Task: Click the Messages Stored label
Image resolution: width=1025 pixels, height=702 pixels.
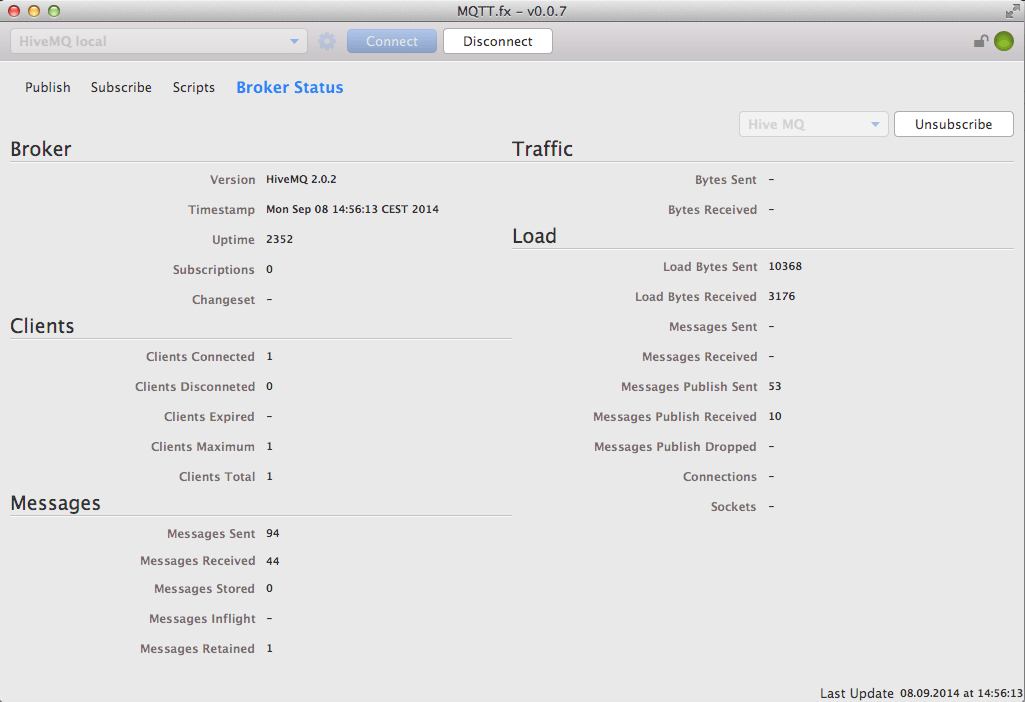Action: 204,588
